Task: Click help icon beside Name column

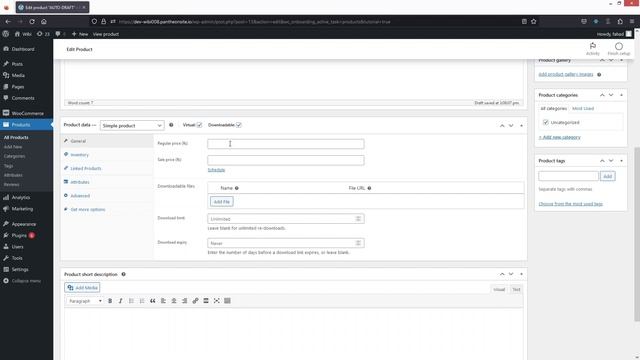Action: click(237, 188)
